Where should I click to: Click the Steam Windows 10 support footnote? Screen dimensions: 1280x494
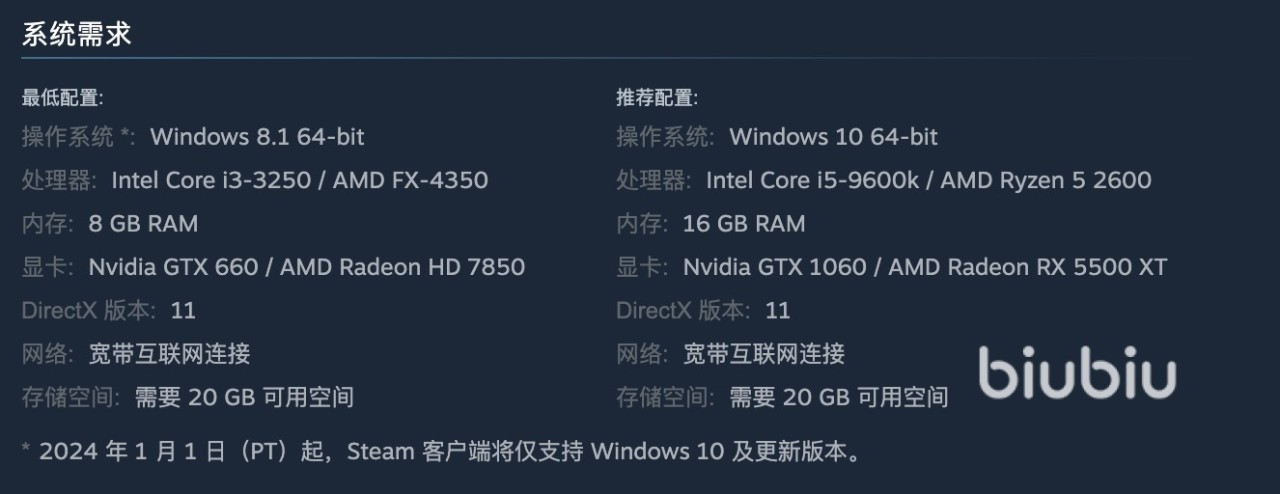[x=440, y=452]
